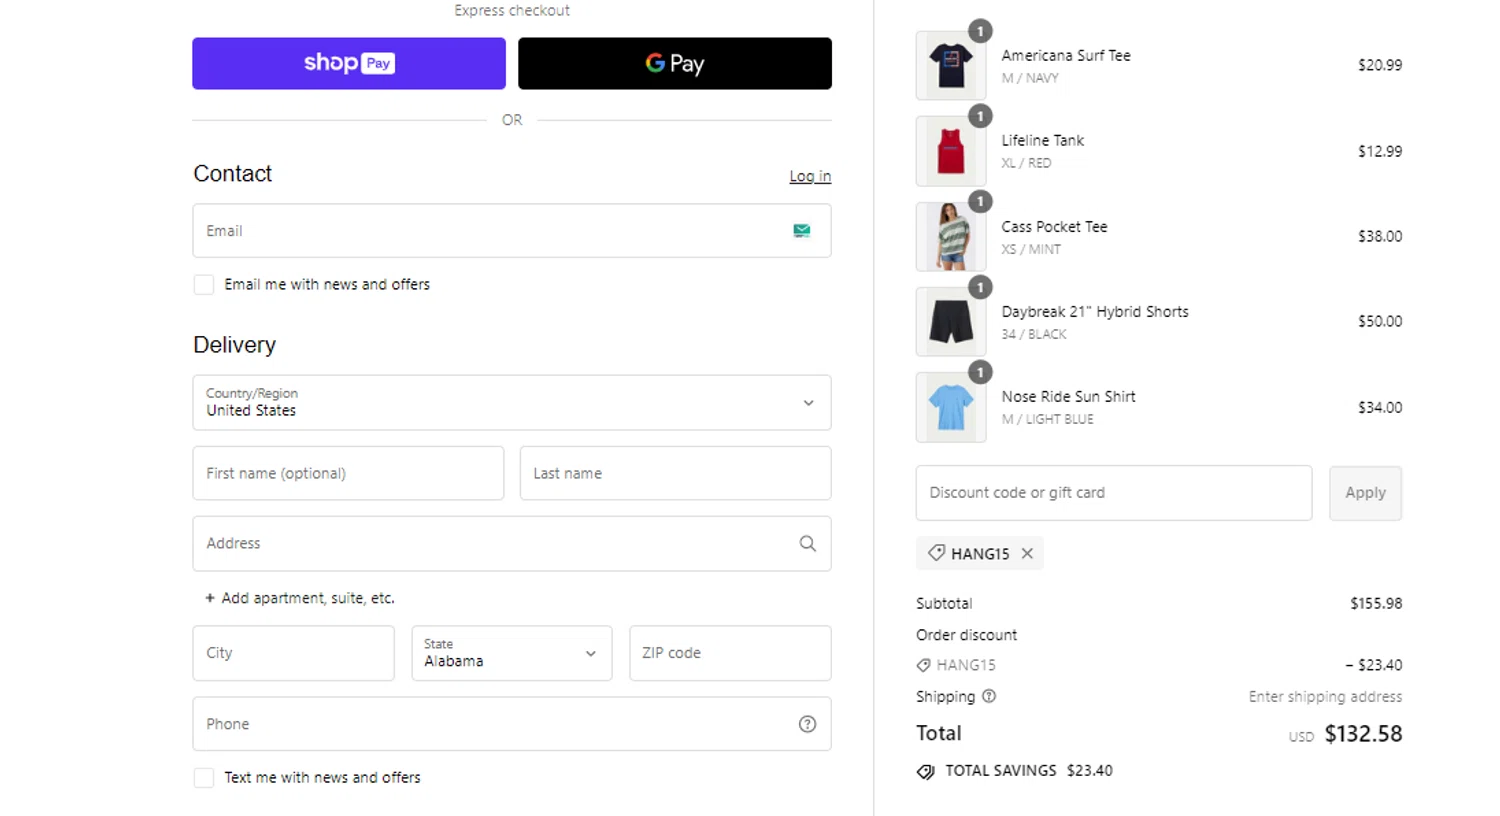Click the shipping info question mark icon
Image resolution: width=1500 pixels, height=816 pixels.
[989, 697]
